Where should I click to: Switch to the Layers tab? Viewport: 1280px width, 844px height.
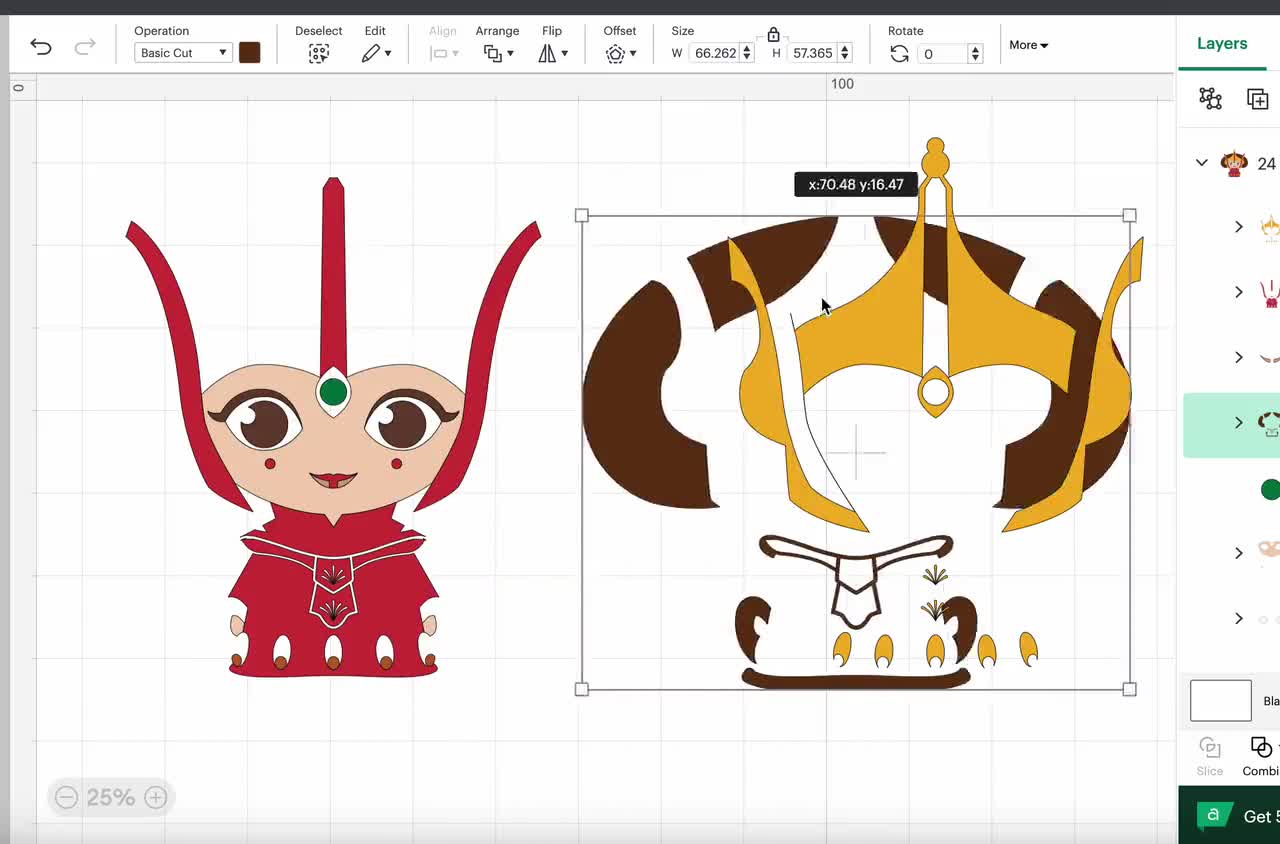pyautogui.click(x=1222, y=44)
